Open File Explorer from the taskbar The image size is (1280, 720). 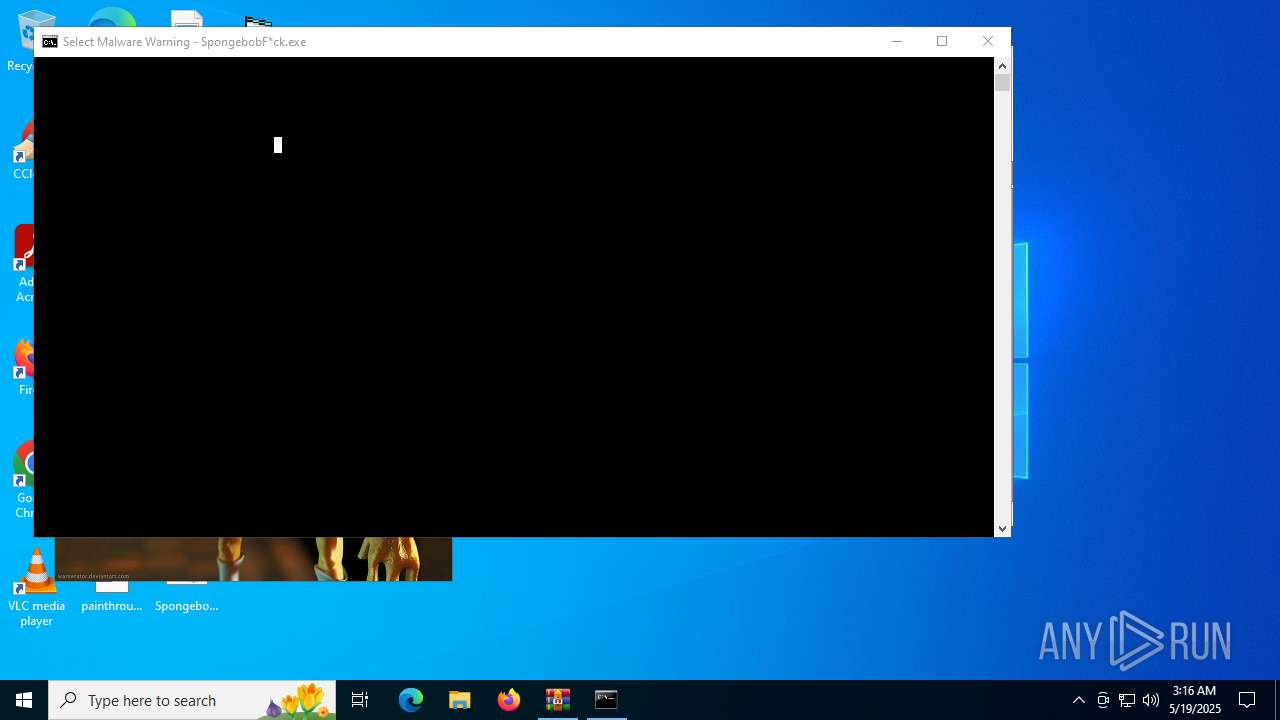[x=460, y=700]
